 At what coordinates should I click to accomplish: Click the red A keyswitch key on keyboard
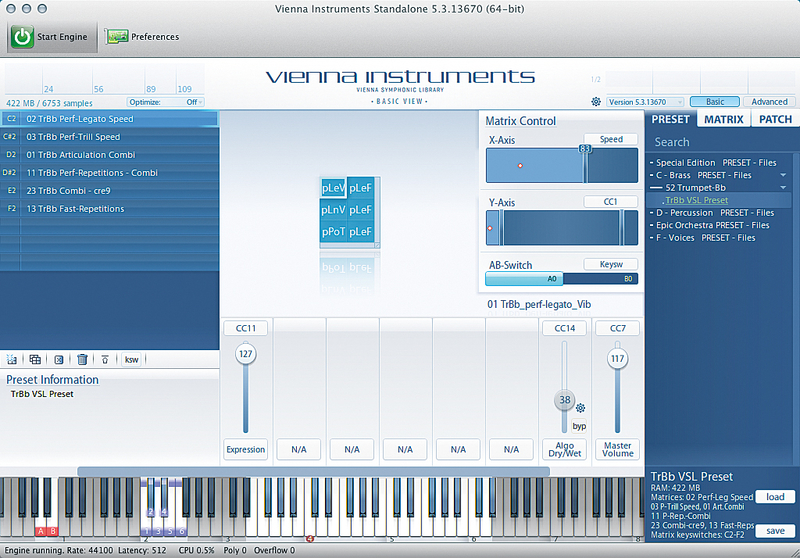[41, 531]
